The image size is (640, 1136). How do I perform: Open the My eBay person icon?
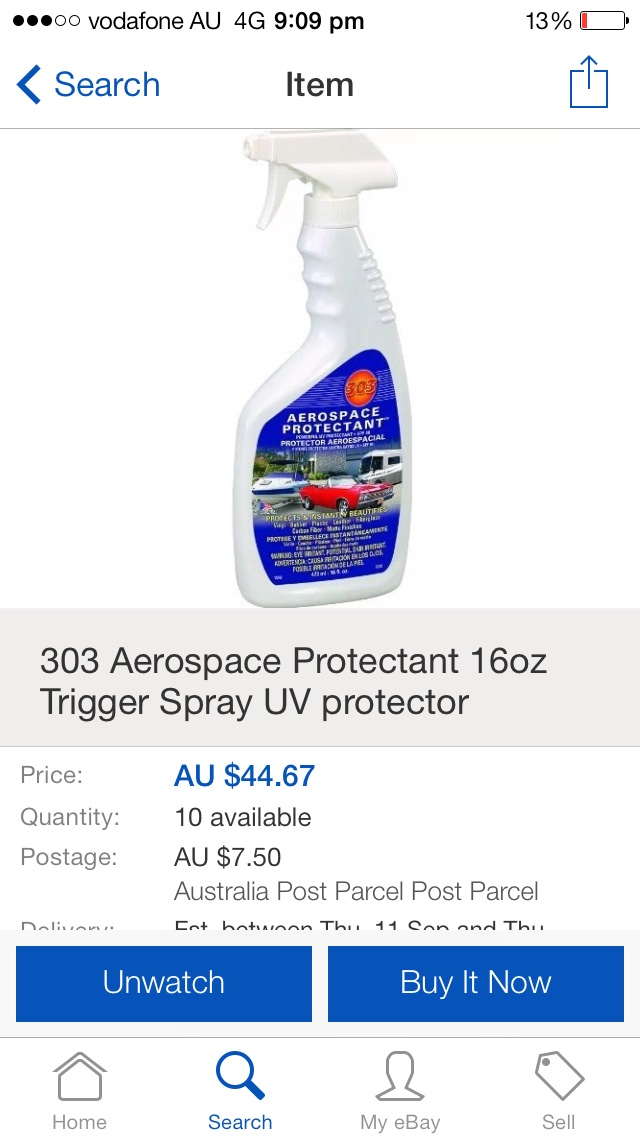[399, 1077]
